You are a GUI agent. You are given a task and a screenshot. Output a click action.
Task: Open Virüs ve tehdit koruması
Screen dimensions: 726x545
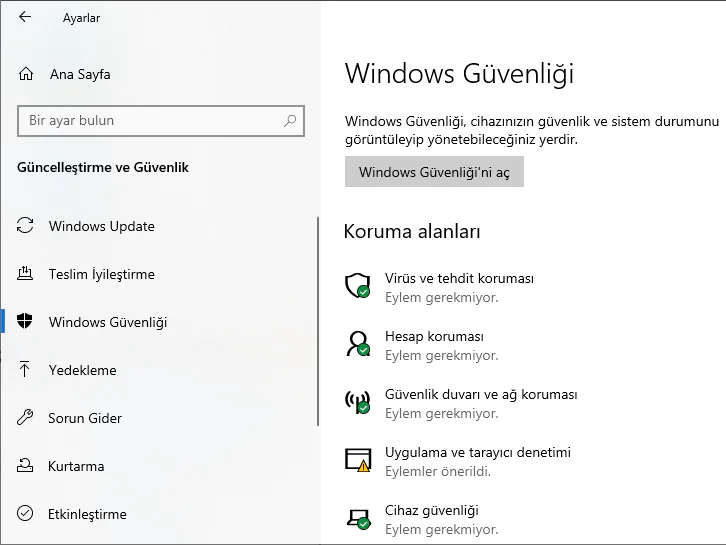(459, 278)
